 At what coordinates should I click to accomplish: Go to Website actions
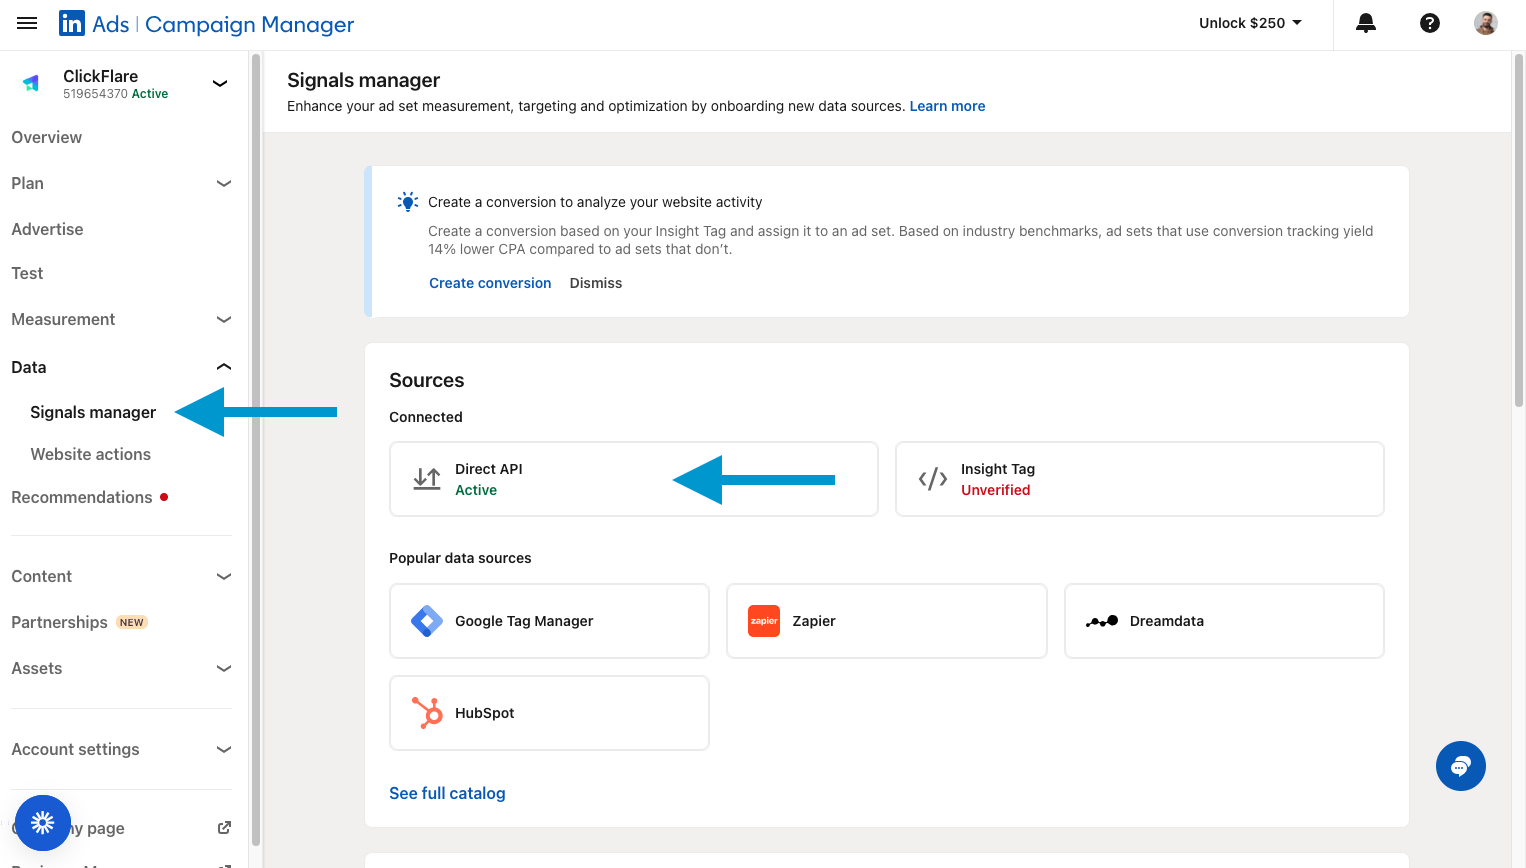coord(90,454)
